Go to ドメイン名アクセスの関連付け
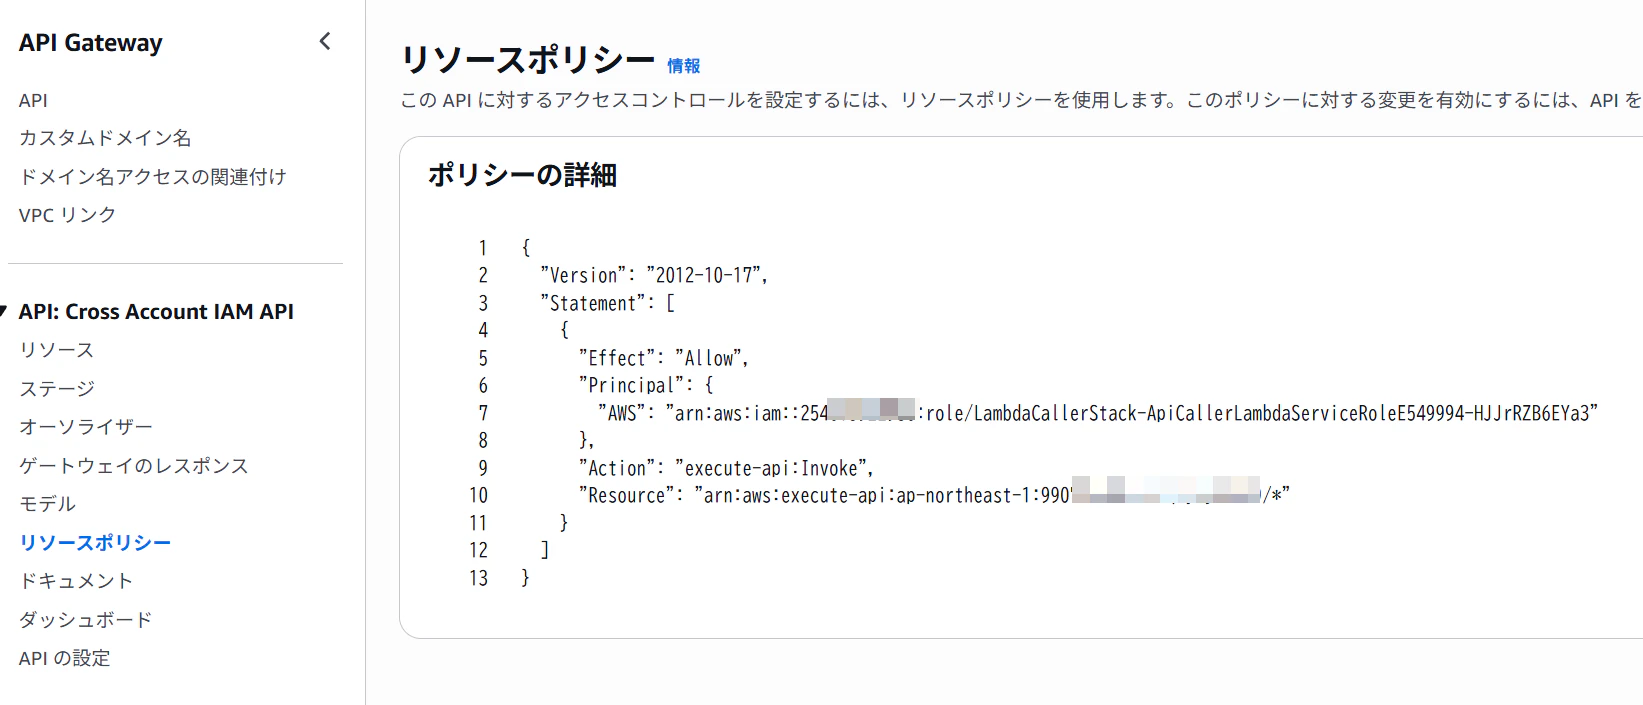 153,176
